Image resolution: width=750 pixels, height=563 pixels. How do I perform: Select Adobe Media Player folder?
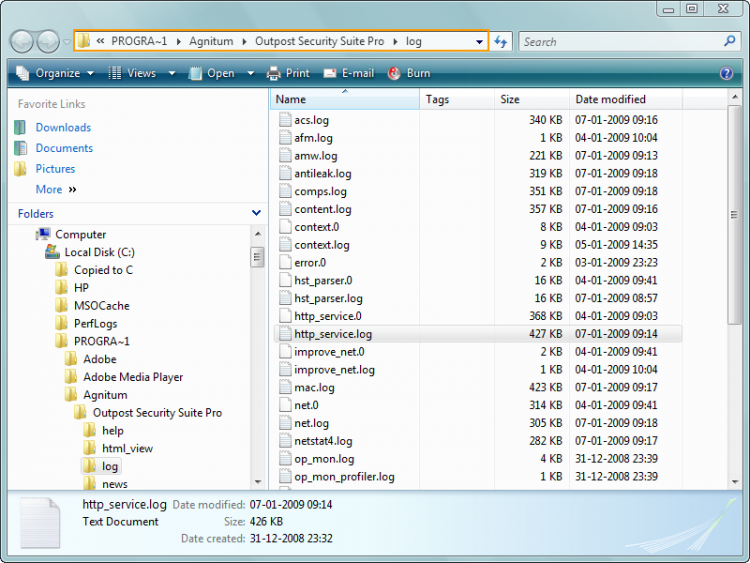click(x=133, y=377)
